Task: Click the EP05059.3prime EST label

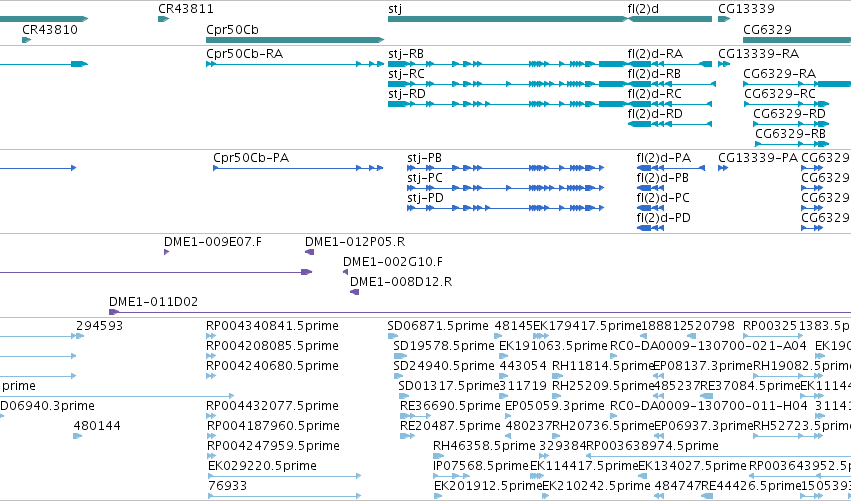Action: (554, 405)
